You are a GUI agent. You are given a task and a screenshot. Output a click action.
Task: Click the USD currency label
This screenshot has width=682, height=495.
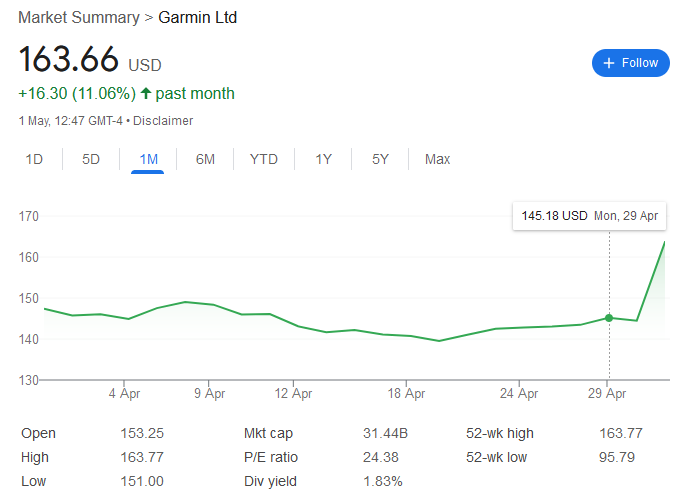[145, 65]
